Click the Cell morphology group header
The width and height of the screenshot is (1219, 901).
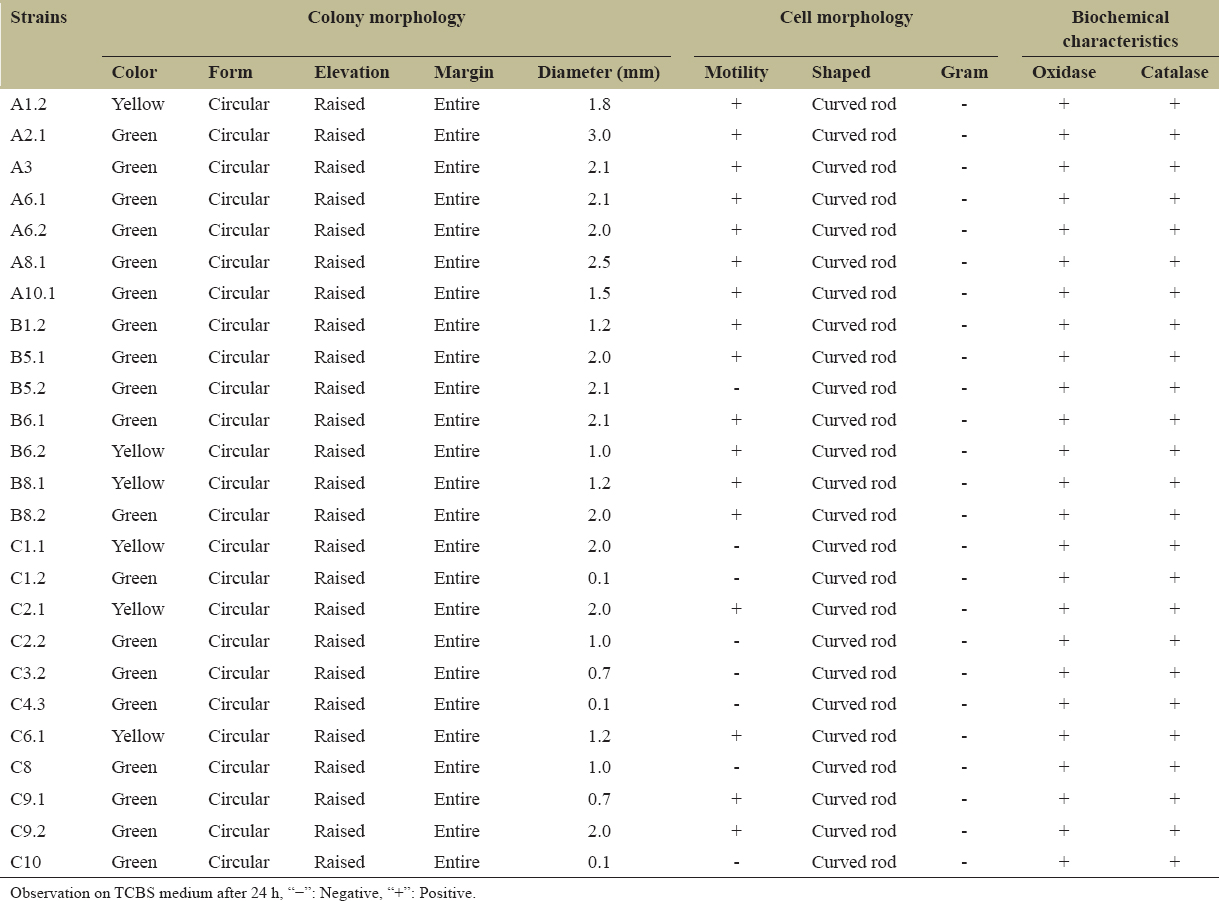(x=846, y=18)
